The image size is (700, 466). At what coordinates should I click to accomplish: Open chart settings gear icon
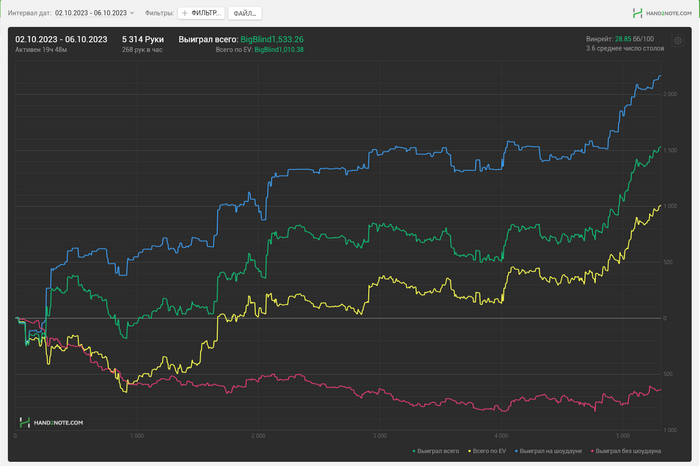678,41
